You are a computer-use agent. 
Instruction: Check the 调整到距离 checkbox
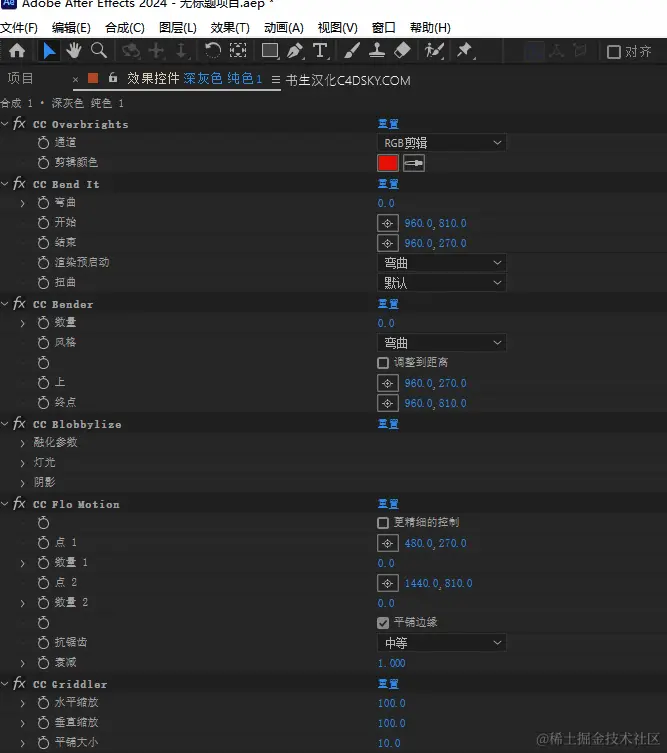click(x=383, y=363)
